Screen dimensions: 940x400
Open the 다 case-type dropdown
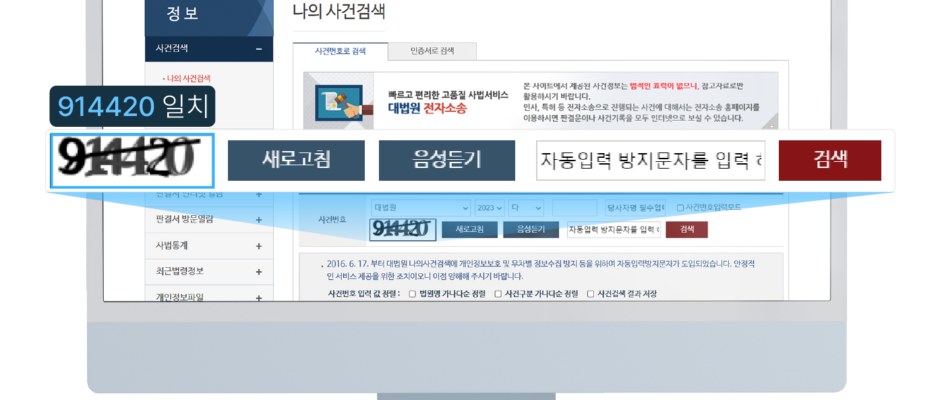[x=526, y=208]
